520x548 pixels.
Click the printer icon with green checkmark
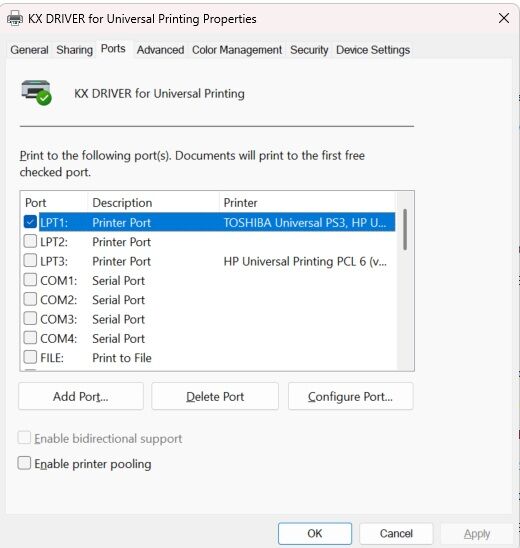point(37,92)
